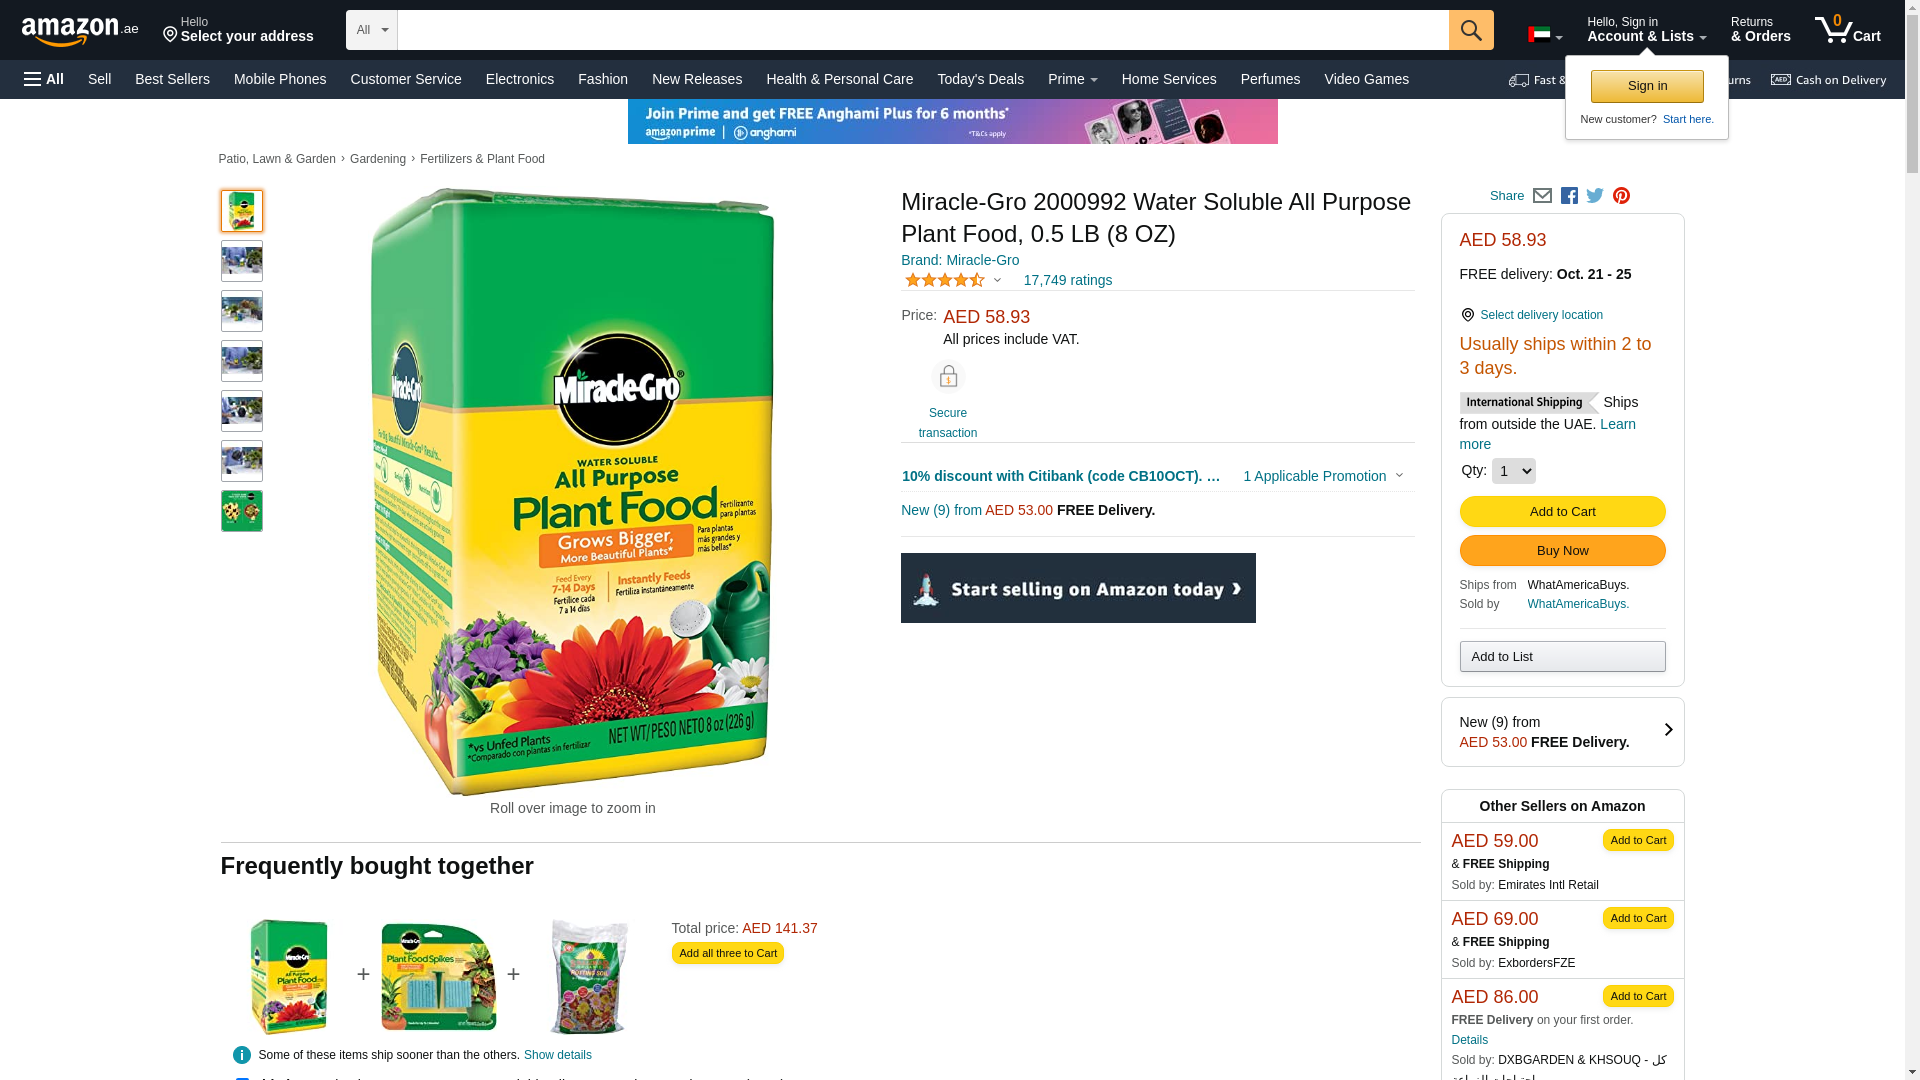The width and height of the screenshot is (1920, 1080).
Task: Share product on Pinterest
Action: point(1621,196)
